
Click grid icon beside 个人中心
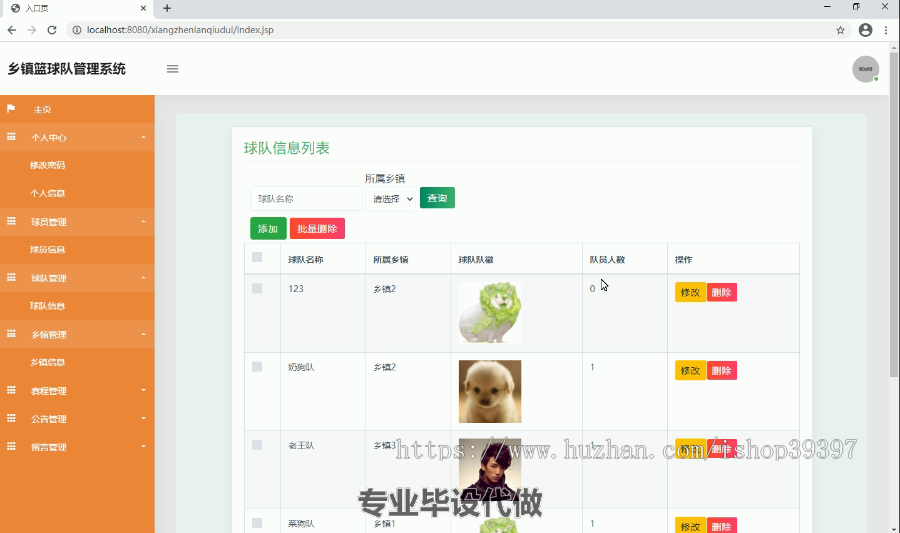[11, 137]
